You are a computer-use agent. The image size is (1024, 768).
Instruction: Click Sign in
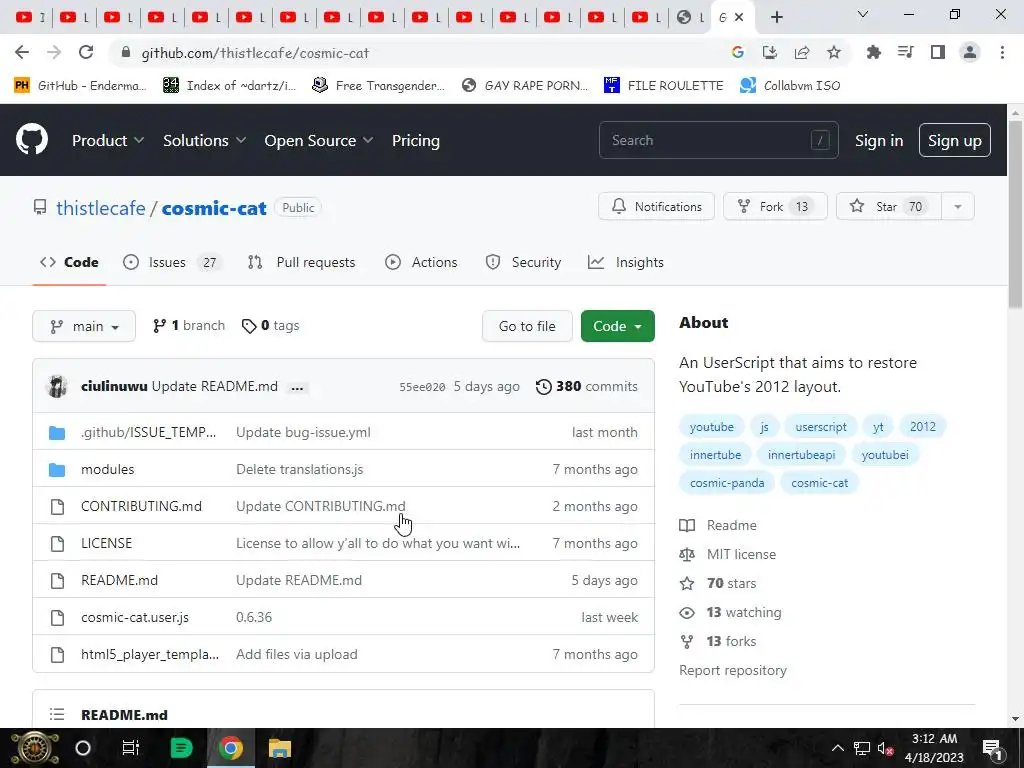point(879,140)
